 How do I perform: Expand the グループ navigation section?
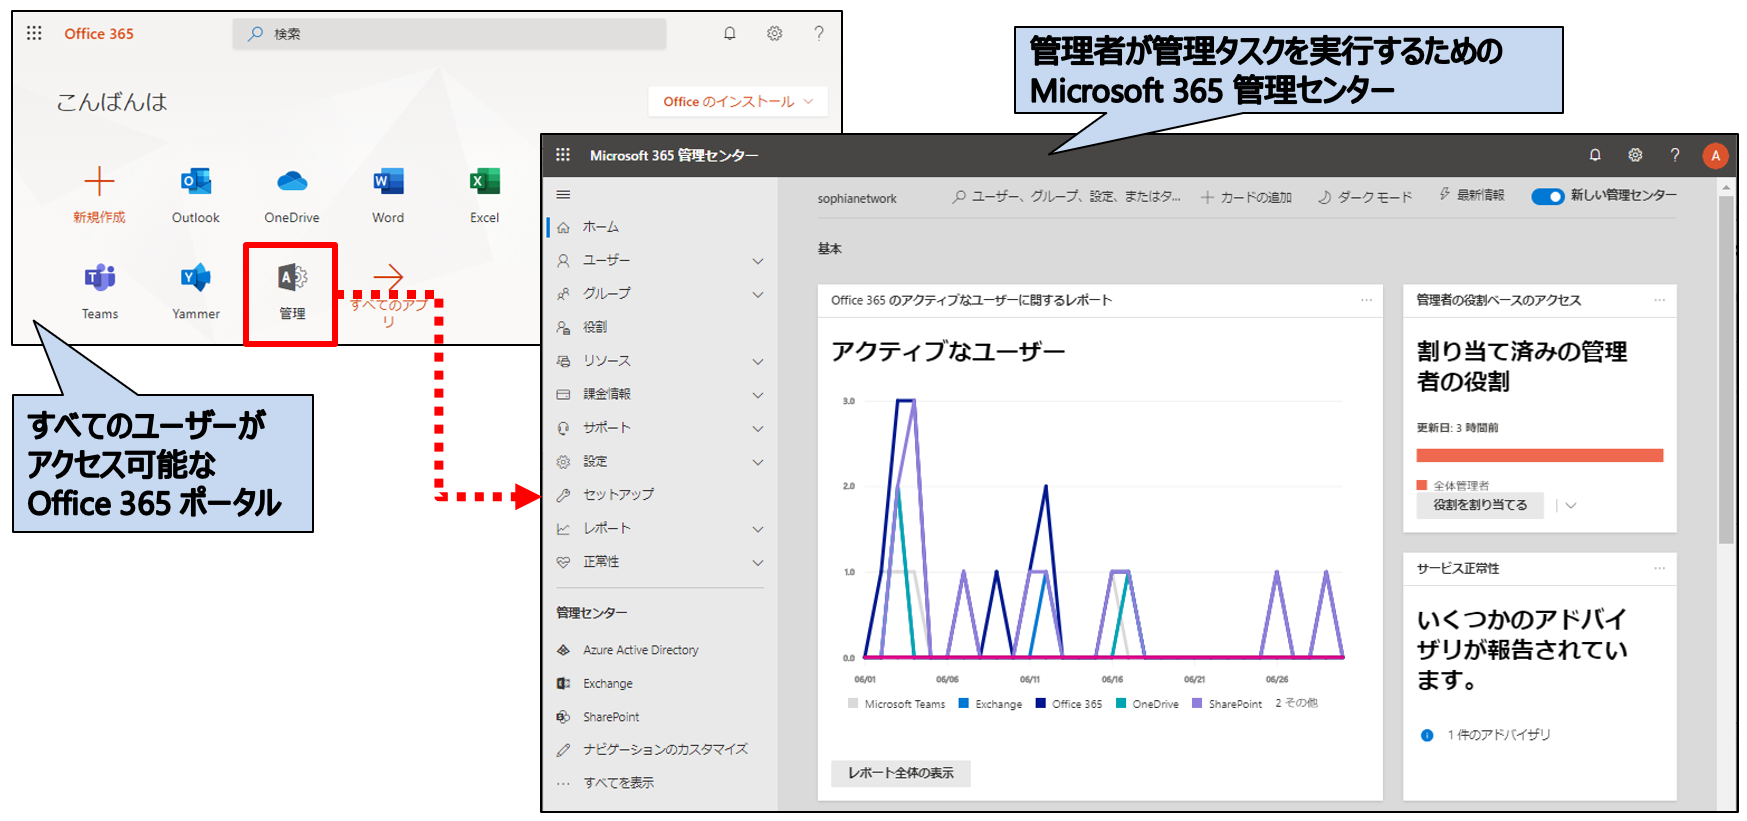[x=758, y=294]
